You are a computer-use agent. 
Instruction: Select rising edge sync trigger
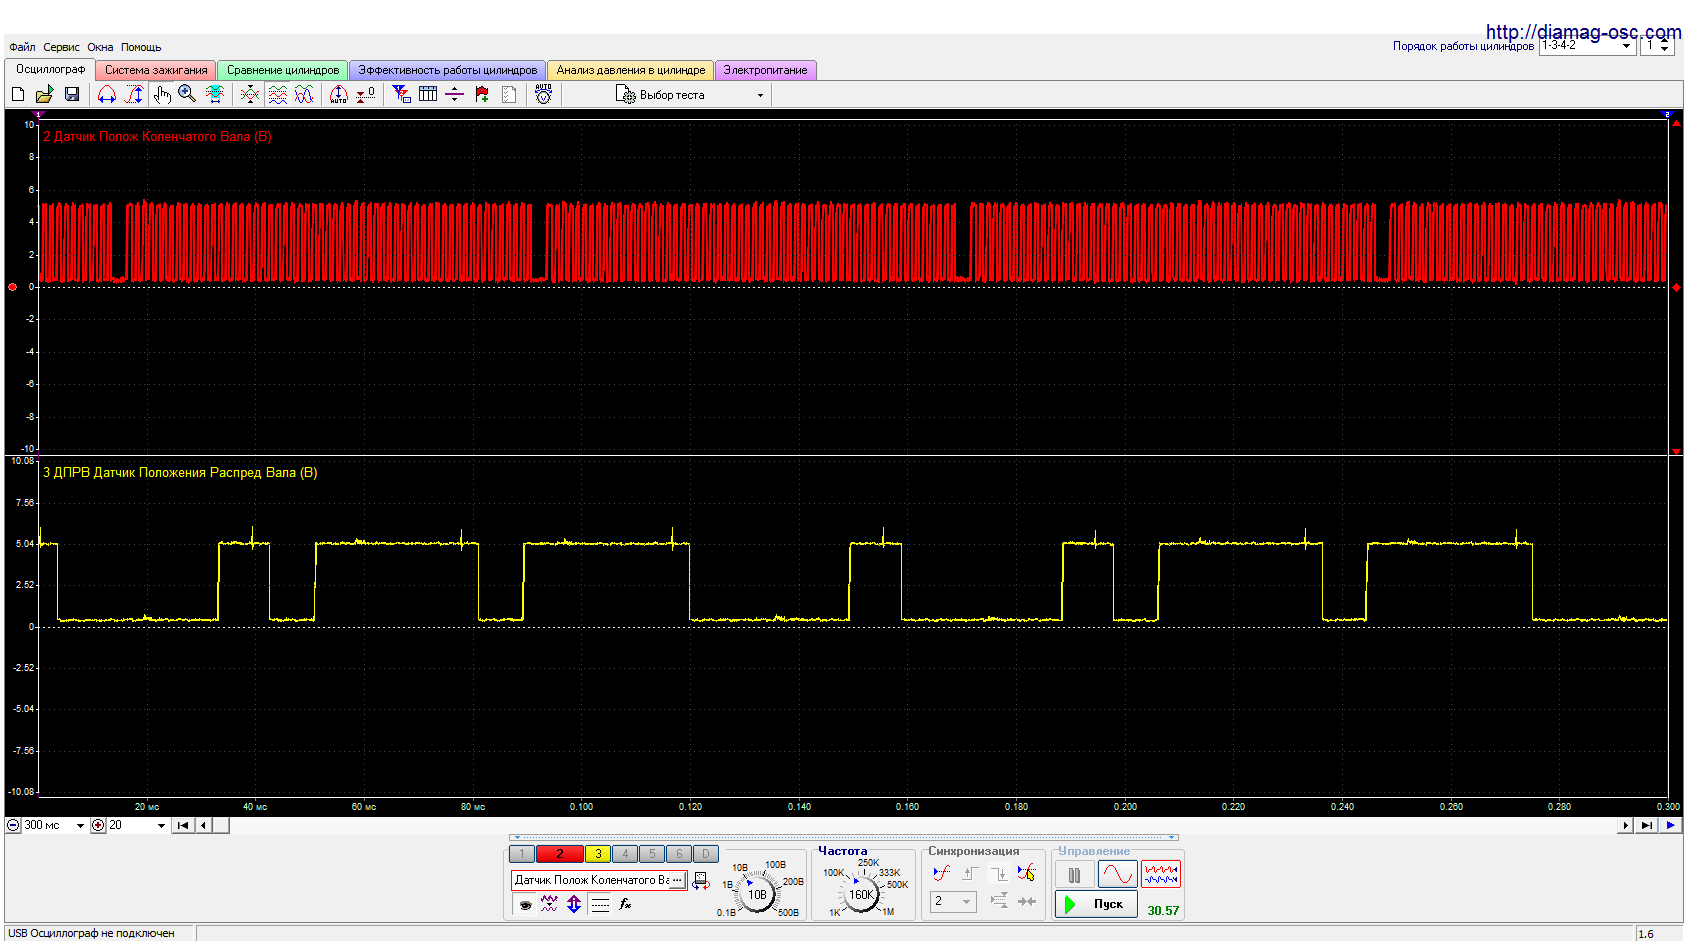(x=970, y=873)
